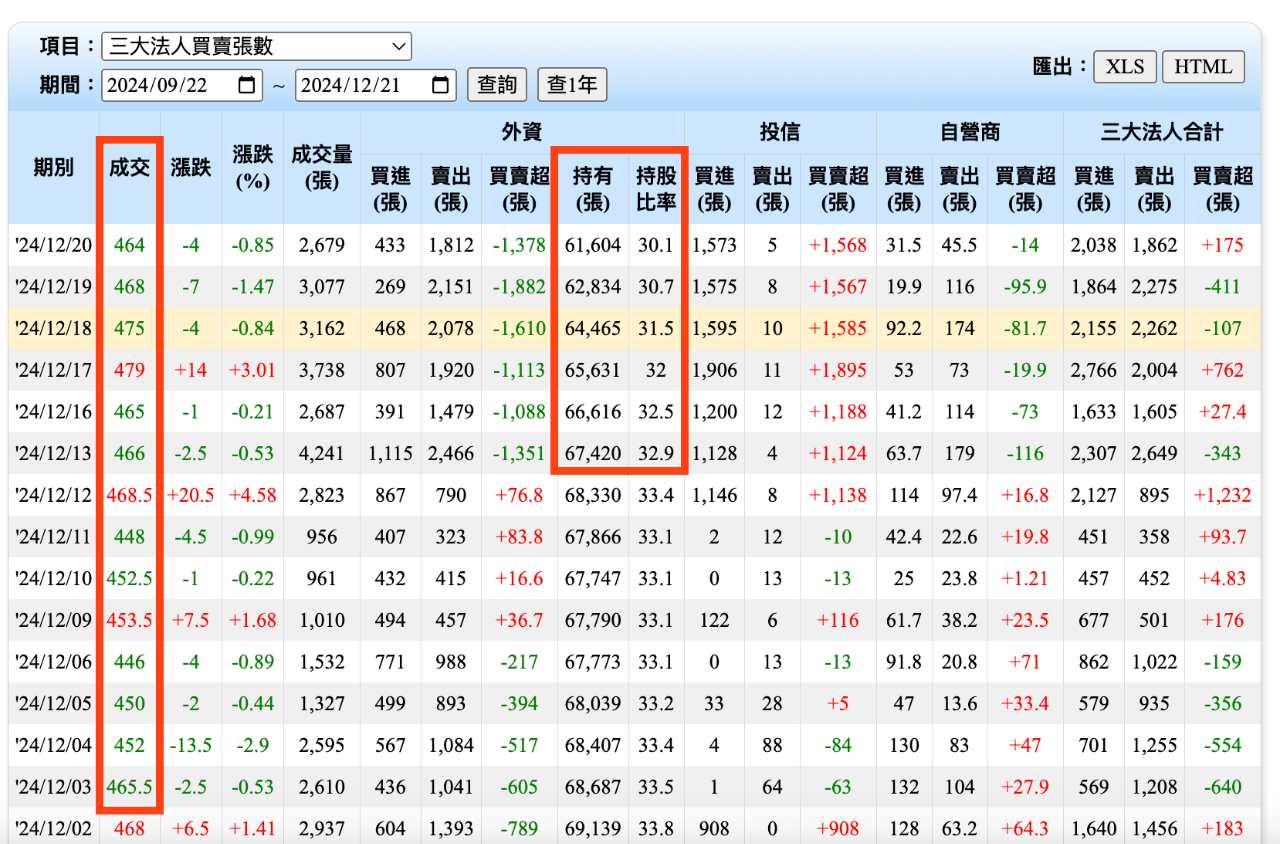Image resolution: width=1280 pixels, height=844 pixels.
Task: Click the 外資 group header
Action: pos(522,132)
